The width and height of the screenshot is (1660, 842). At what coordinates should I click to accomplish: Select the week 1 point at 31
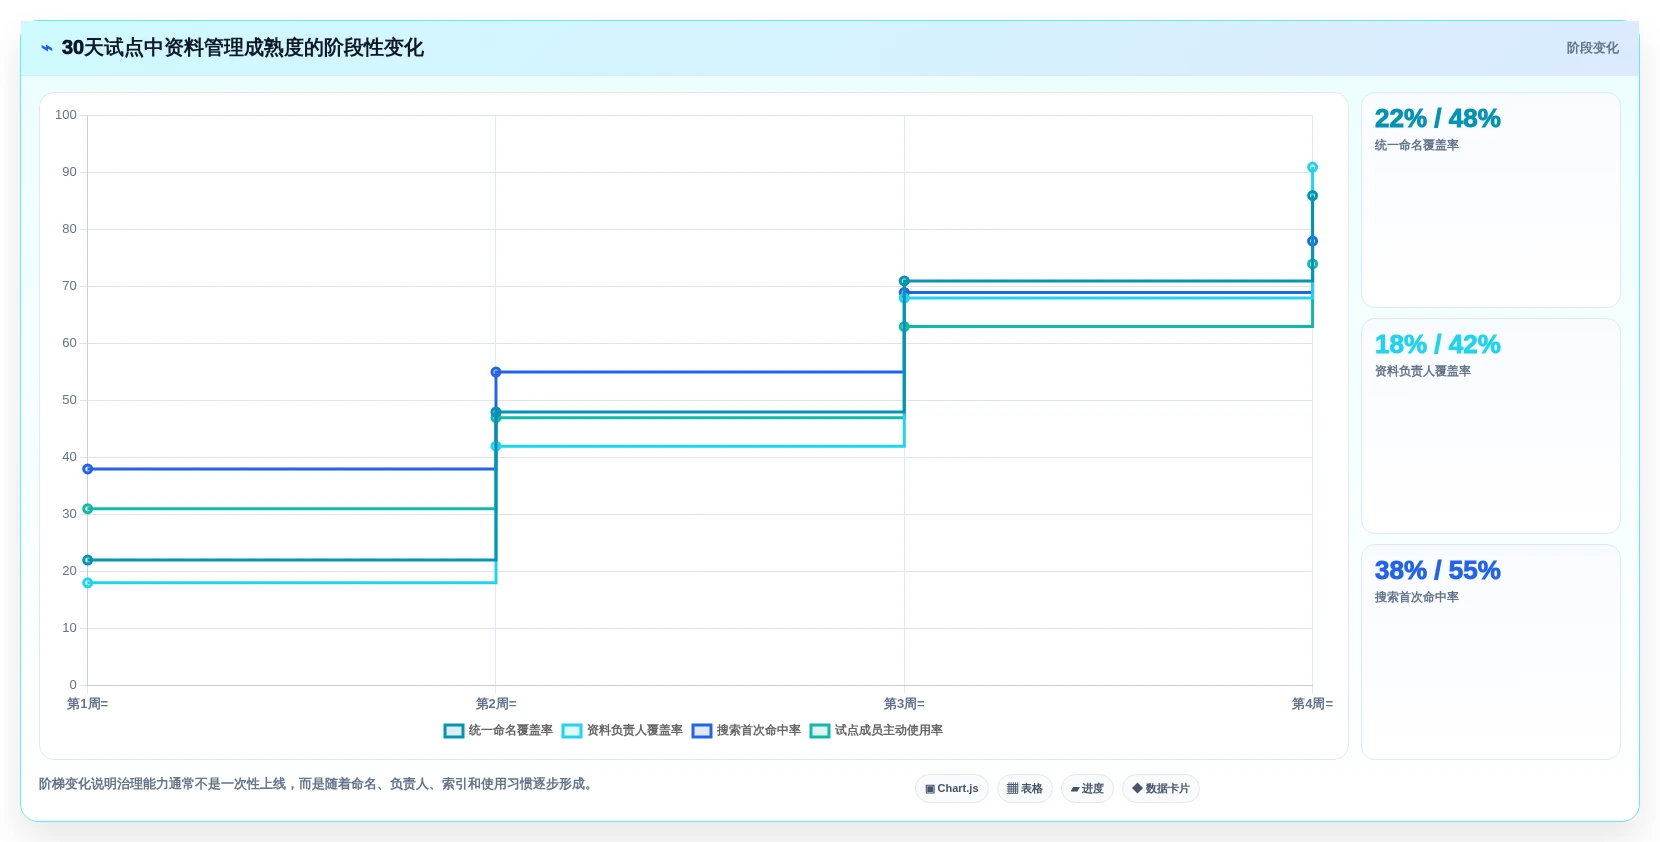tap(88, 509)
